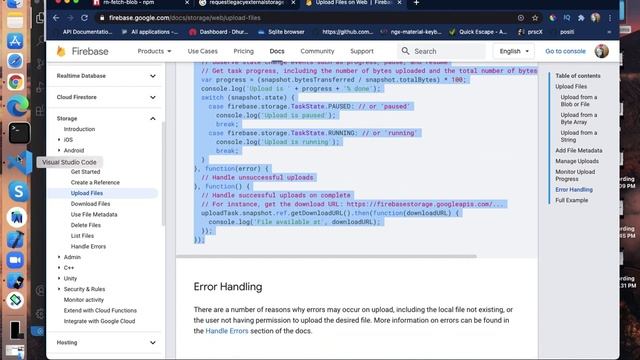The image size is (640, 360).
Task: Click the search magnifier icon in Firebase header
Action: [405, 51]
